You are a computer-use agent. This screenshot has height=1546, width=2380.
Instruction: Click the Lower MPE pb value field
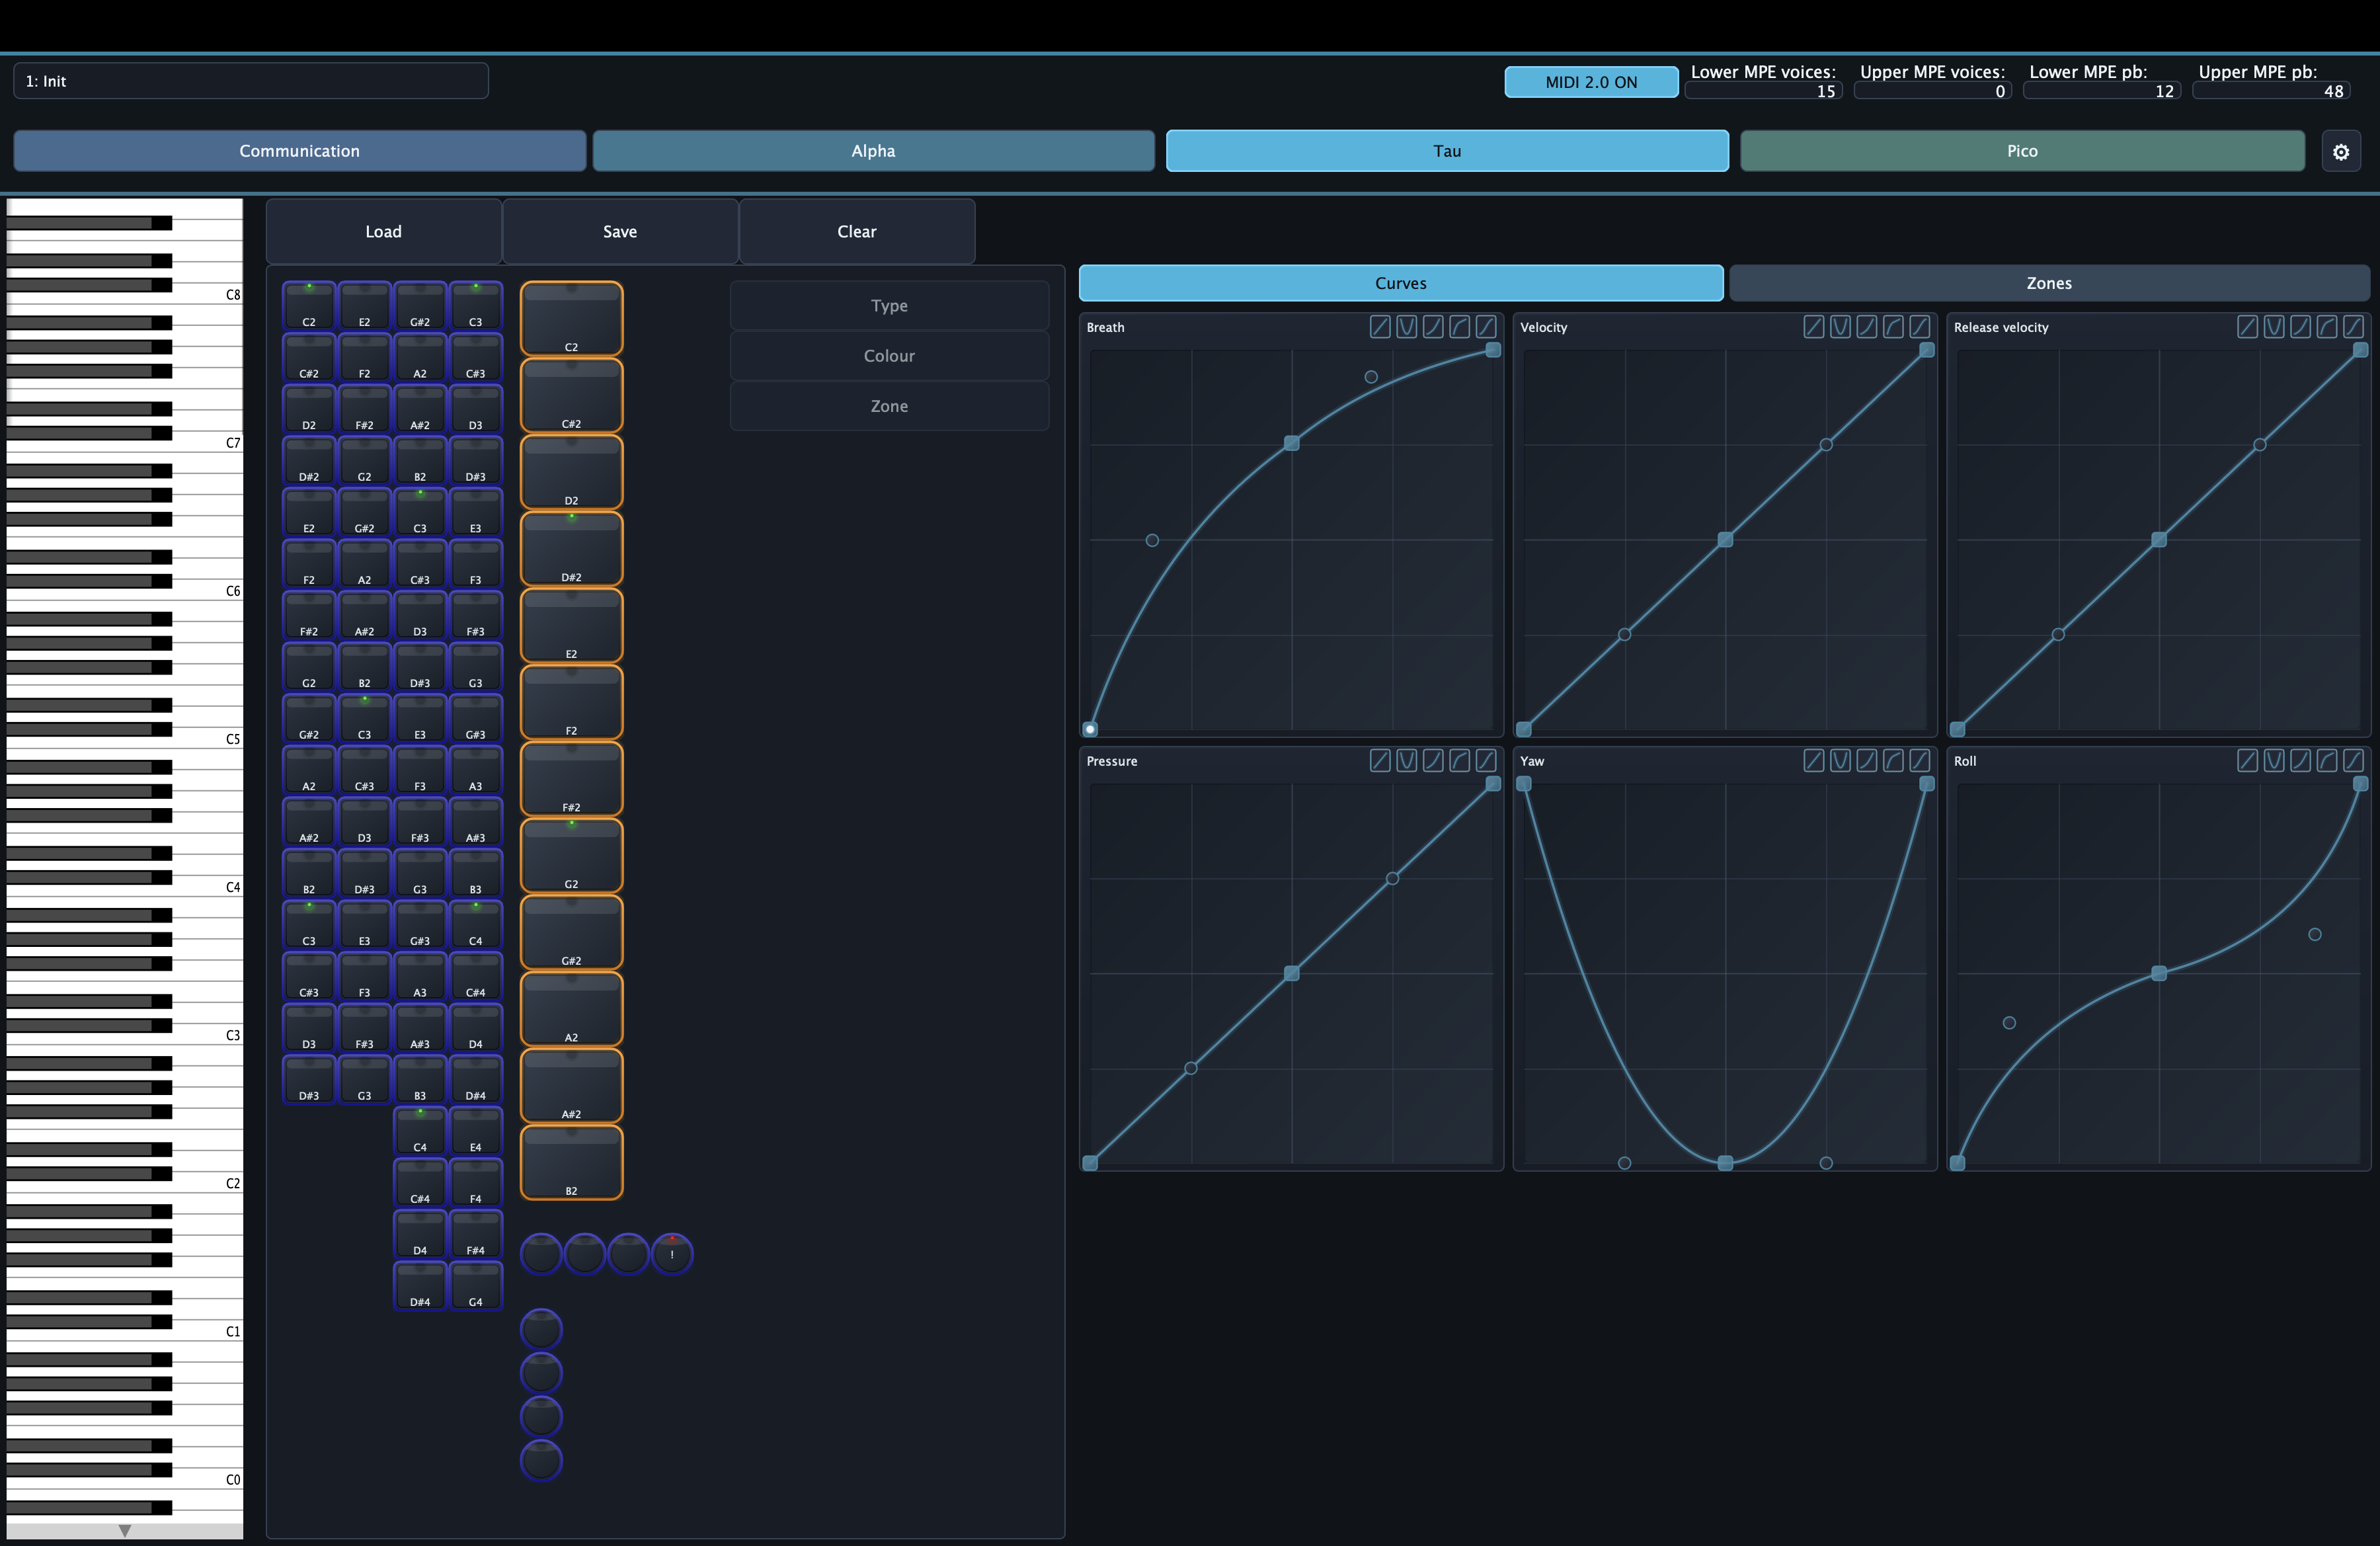(2101, 91)
